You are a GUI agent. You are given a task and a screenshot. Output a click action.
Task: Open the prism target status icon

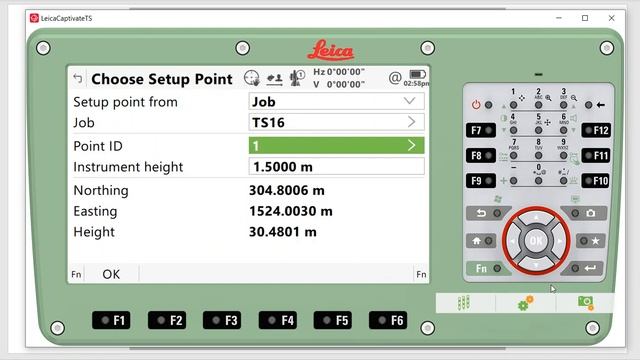274,78
